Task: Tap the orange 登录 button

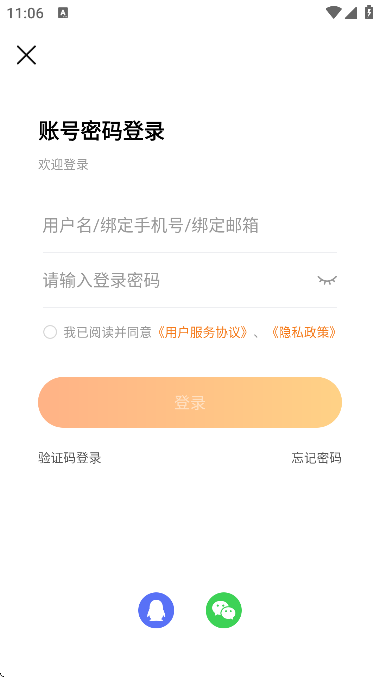Action: 190,402
